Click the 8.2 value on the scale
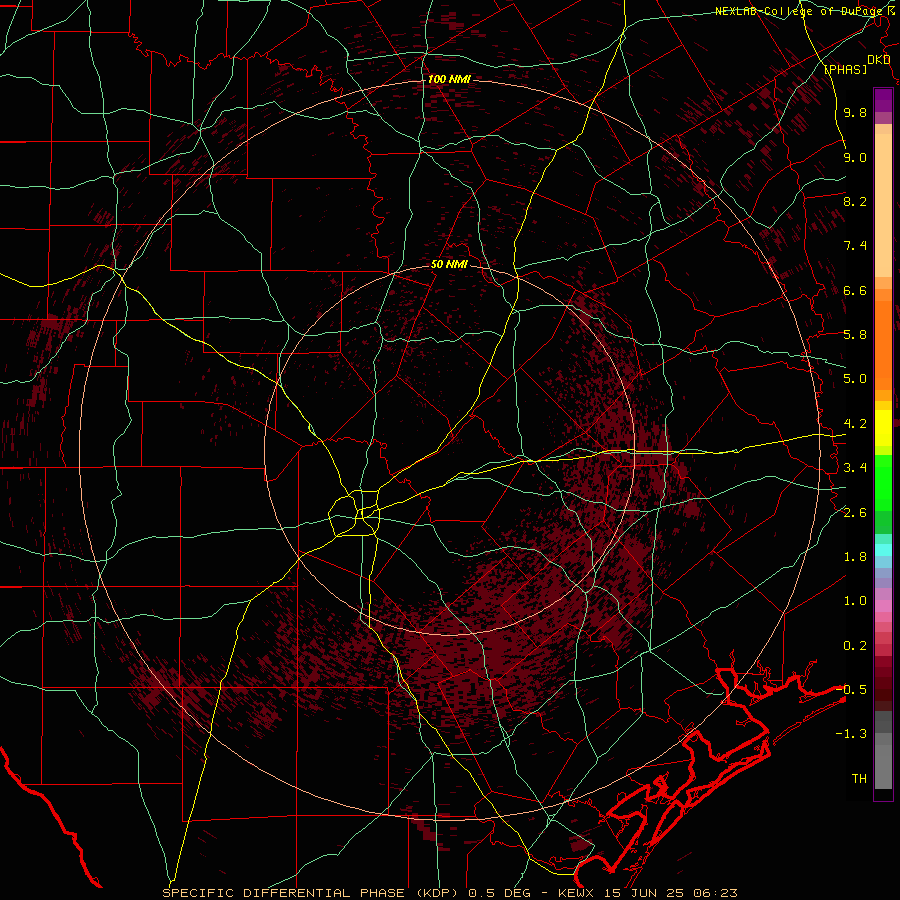900x900 pixels. pos(855,202)
